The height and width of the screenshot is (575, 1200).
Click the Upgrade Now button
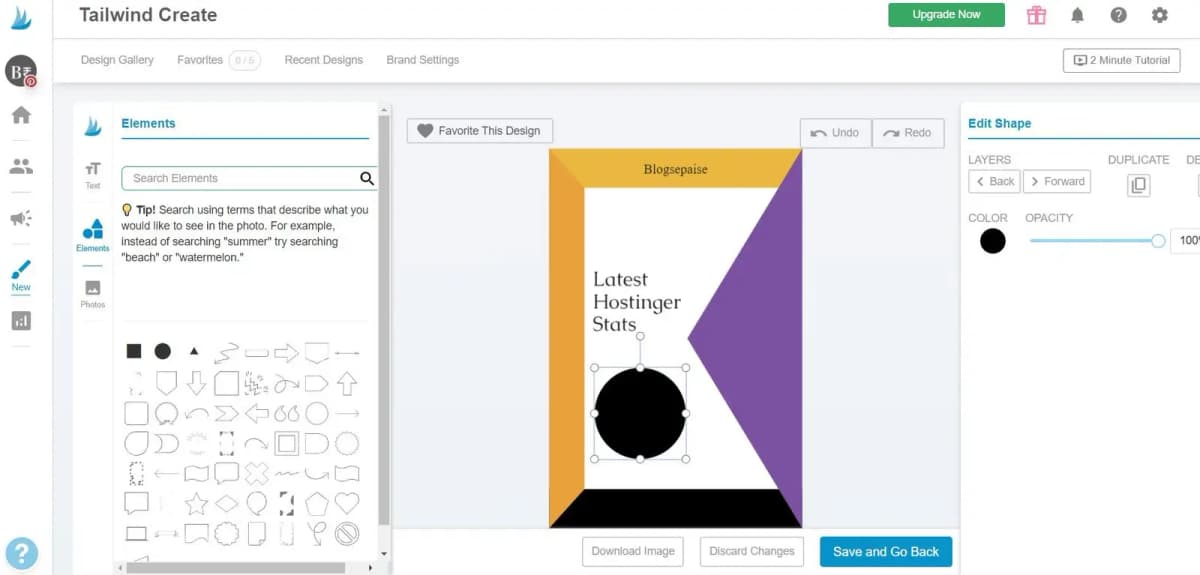[946, 15]
